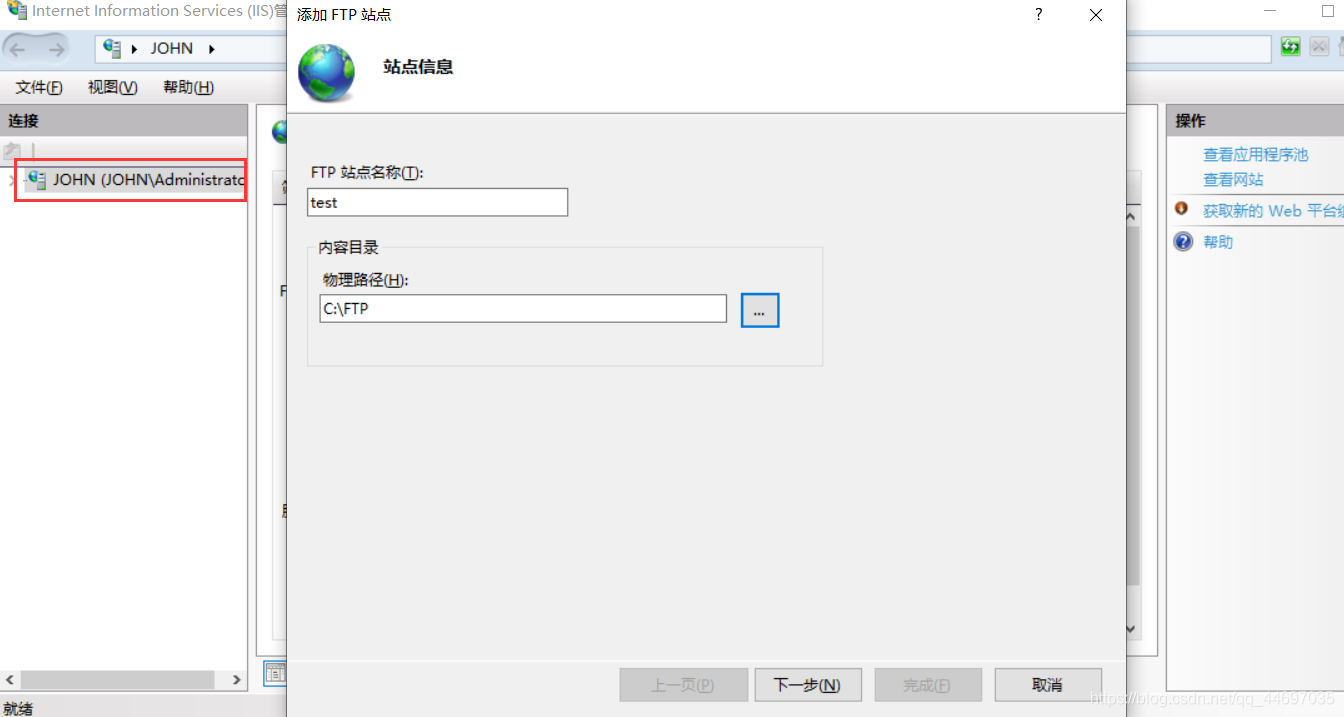This screenshot has width=1344, height=717.
Task: Click the features view icon at the bottom
Action: tap(275, 674)
